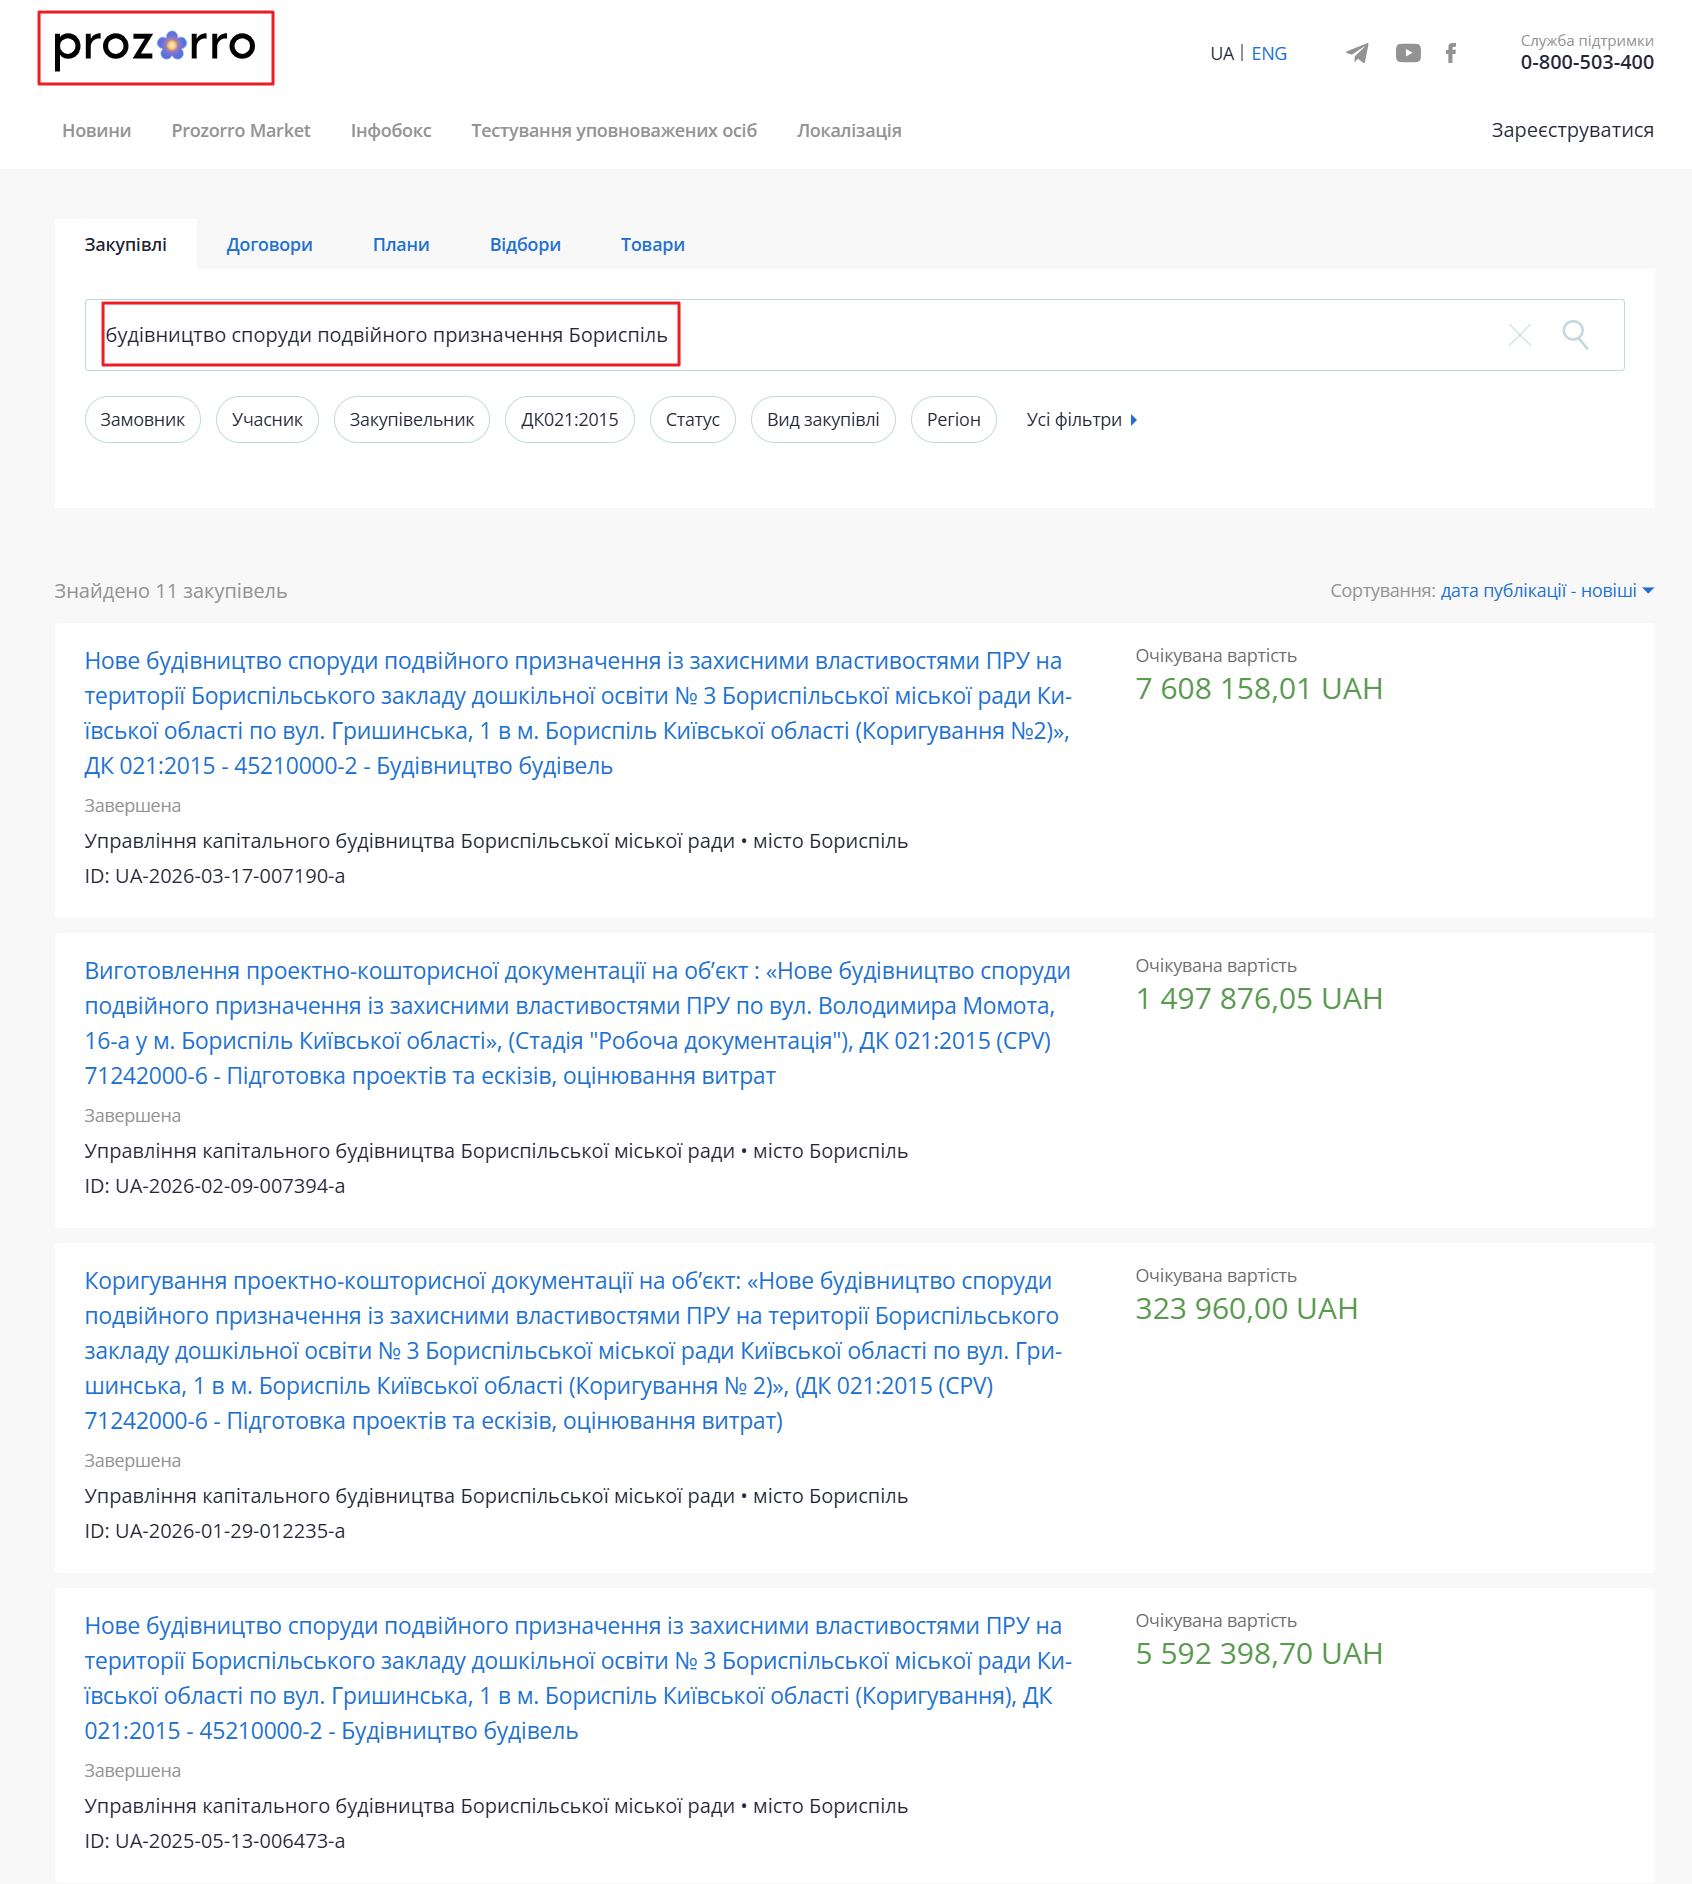
Task: Clear the search field with X icon
Action: click(x=1519, y=335)
